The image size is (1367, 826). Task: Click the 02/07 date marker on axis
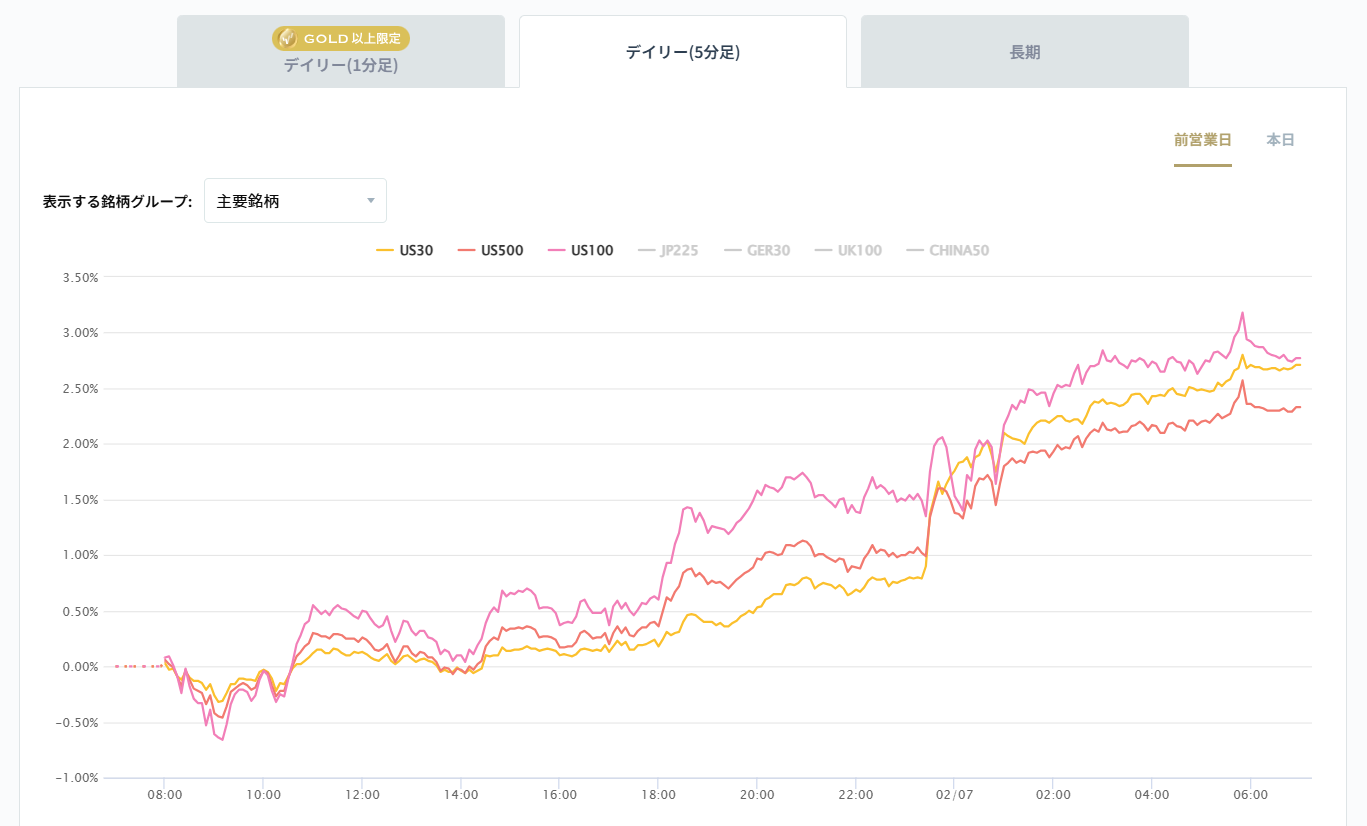954,795
